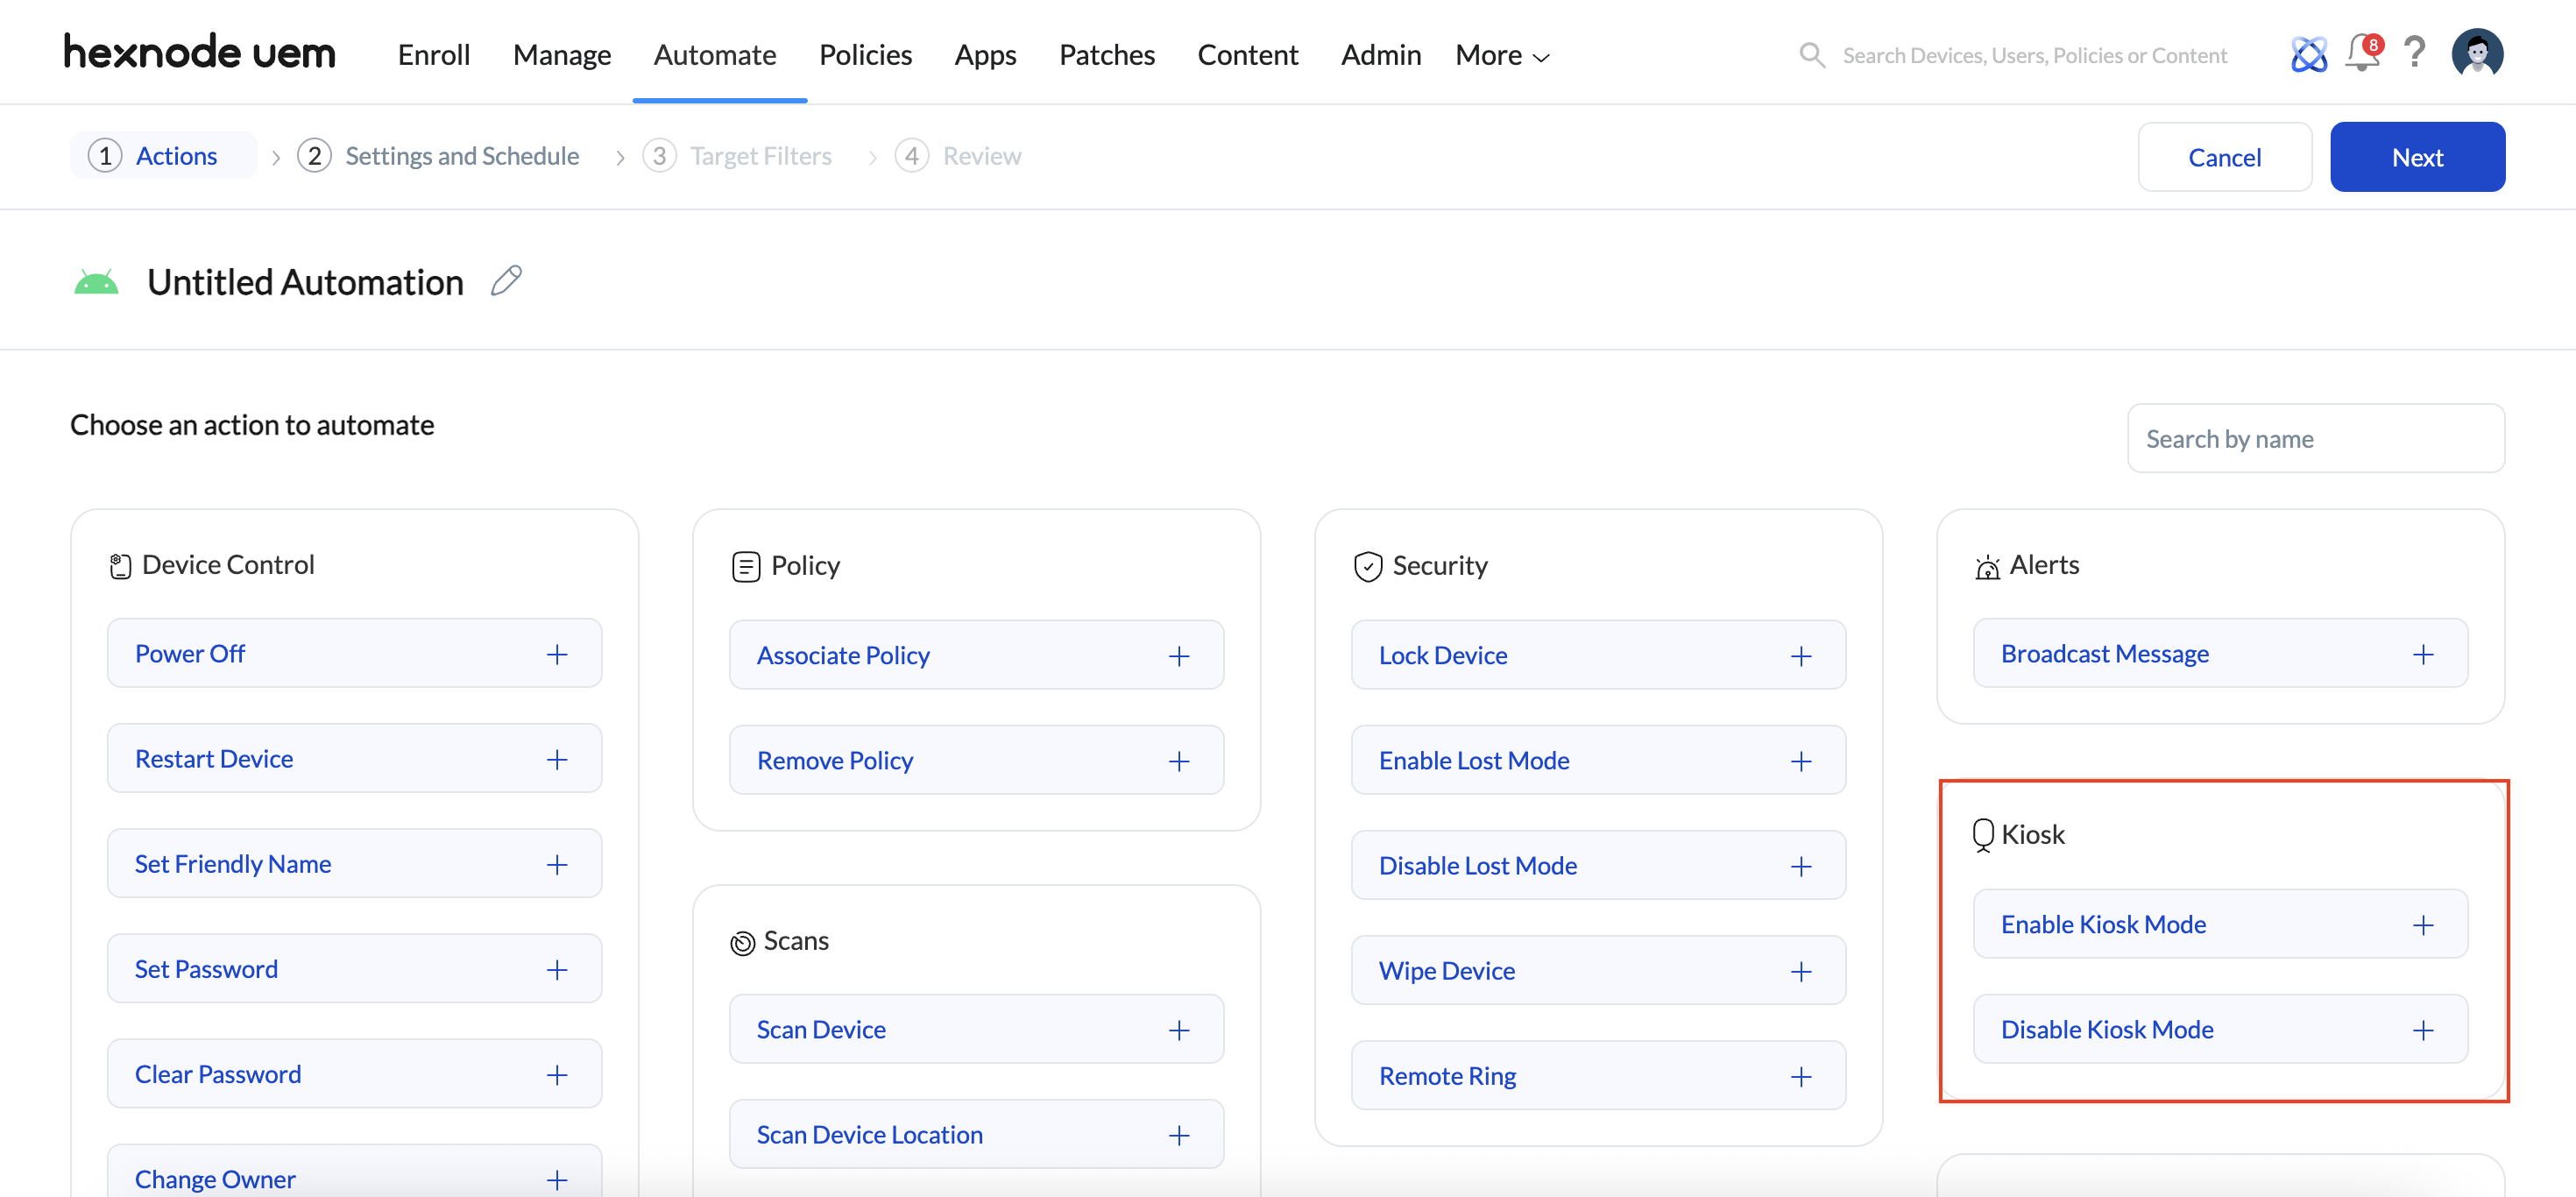Open the user profile avatar

click(x=2476, y=53)
